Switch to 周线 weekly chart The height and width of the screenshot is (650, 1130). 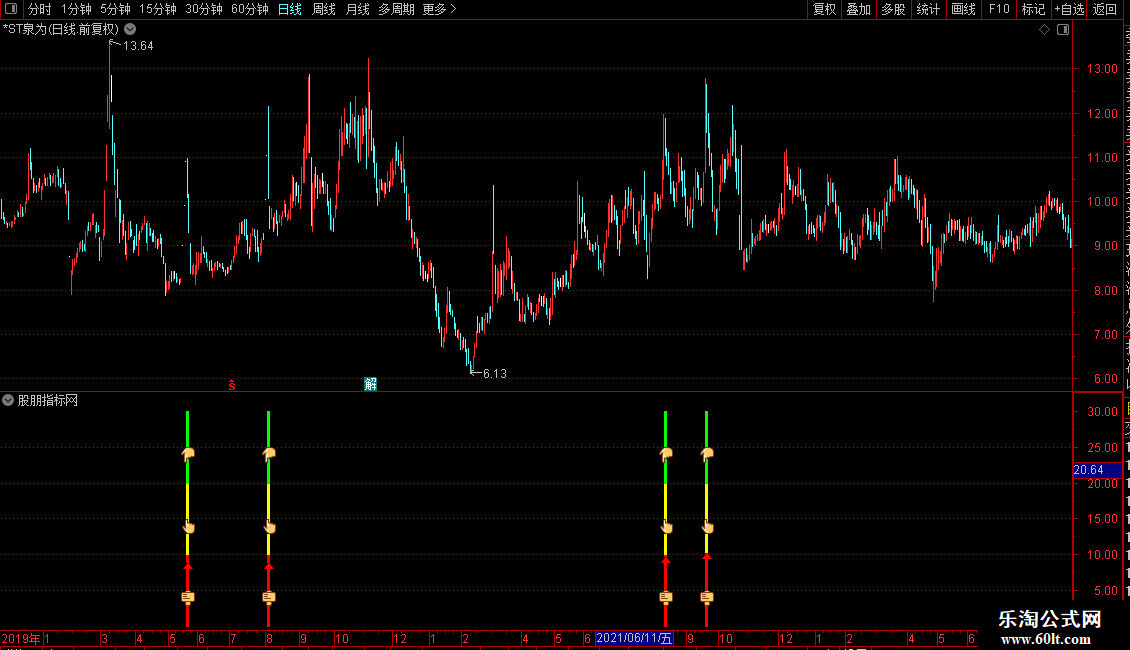324,9
